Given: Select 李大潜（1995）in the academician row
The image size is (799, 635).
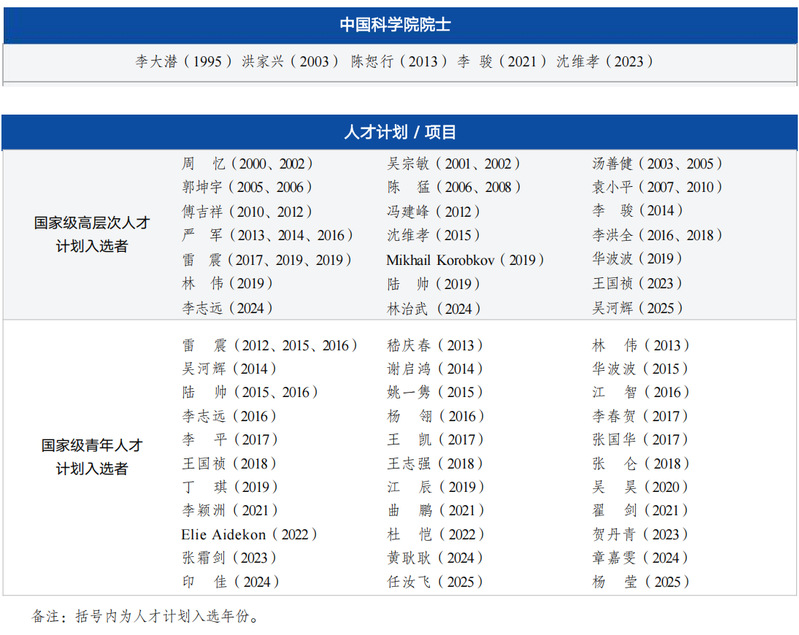Looking at the screenshot, I should pyautogui.click(x=184, y=61).
